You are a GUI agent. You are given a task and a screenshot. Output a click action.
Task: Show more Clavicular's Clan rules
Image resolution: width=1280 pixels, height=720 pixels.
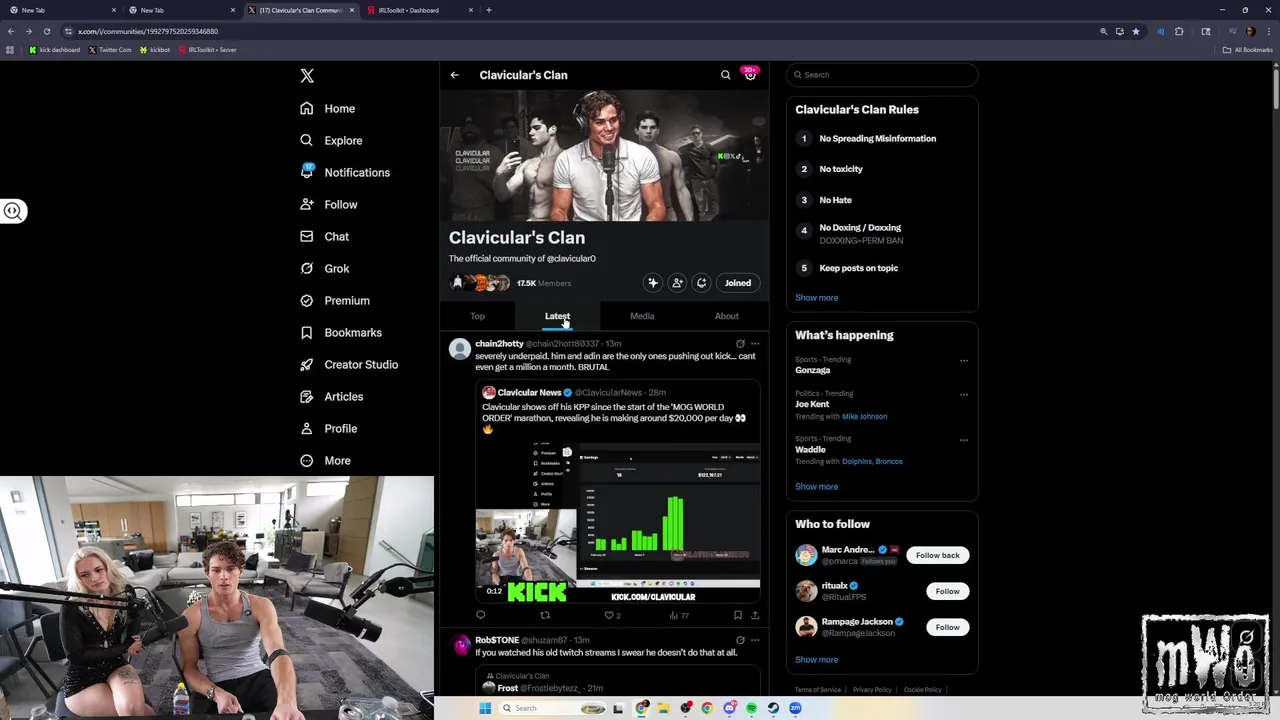tap(817, 298)
